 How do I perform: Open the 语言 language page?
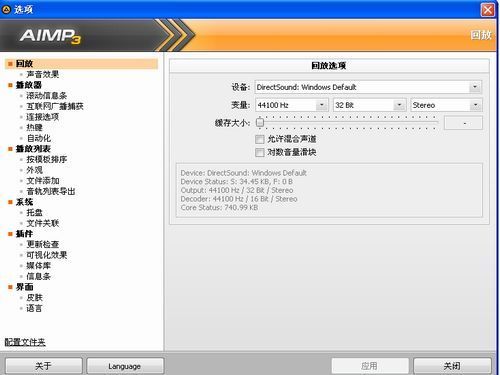click(35, 308)
